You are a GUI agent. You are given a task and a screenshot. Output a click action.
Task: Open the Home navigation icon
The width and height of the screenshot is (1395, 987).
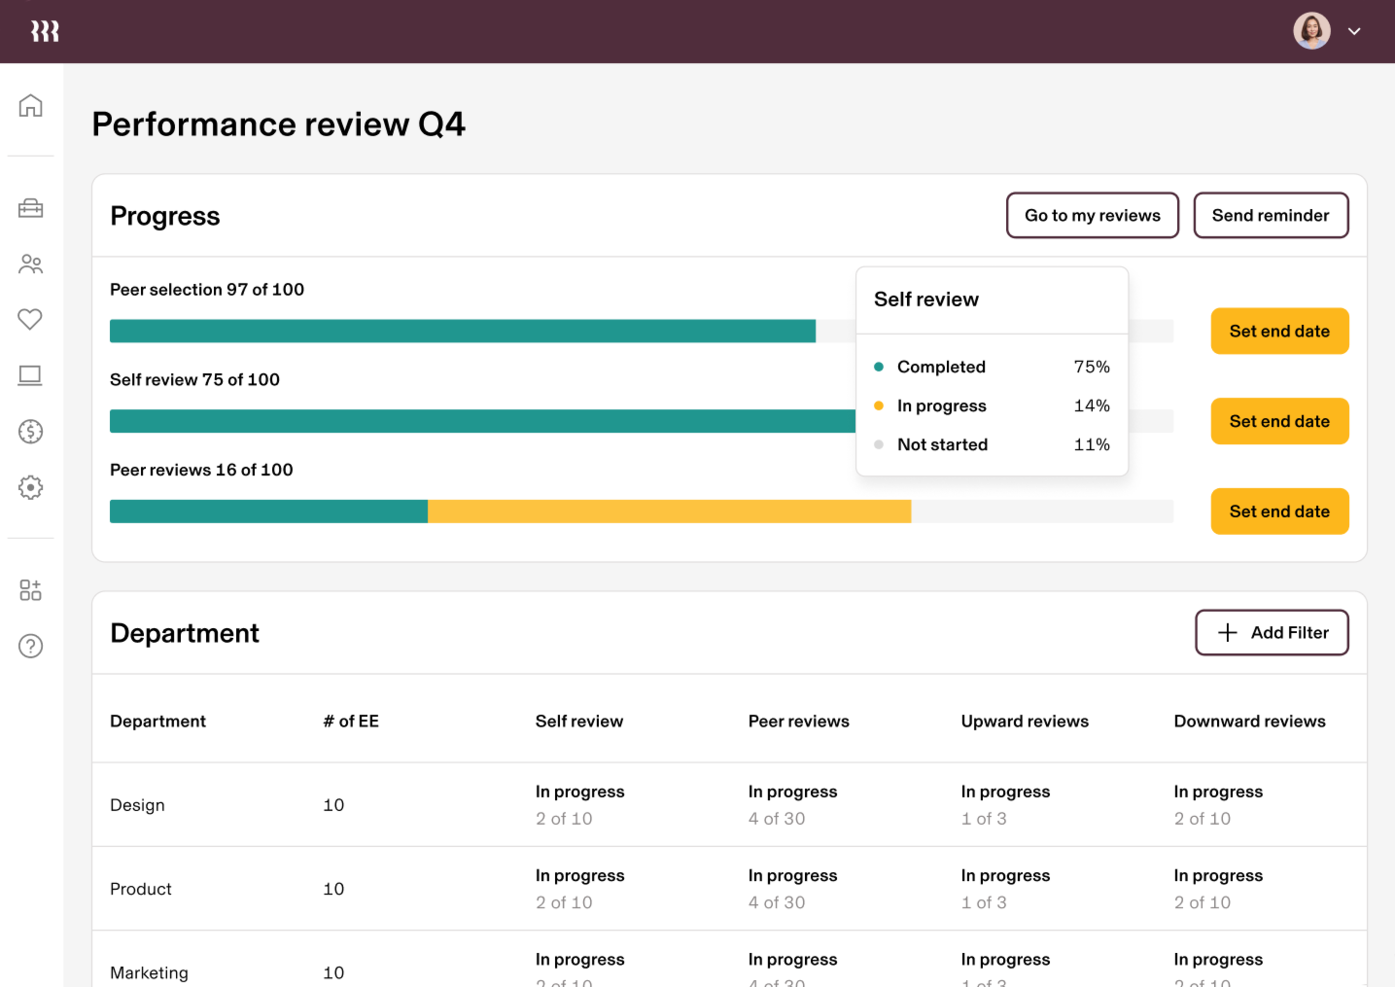(x=30, y=105)
